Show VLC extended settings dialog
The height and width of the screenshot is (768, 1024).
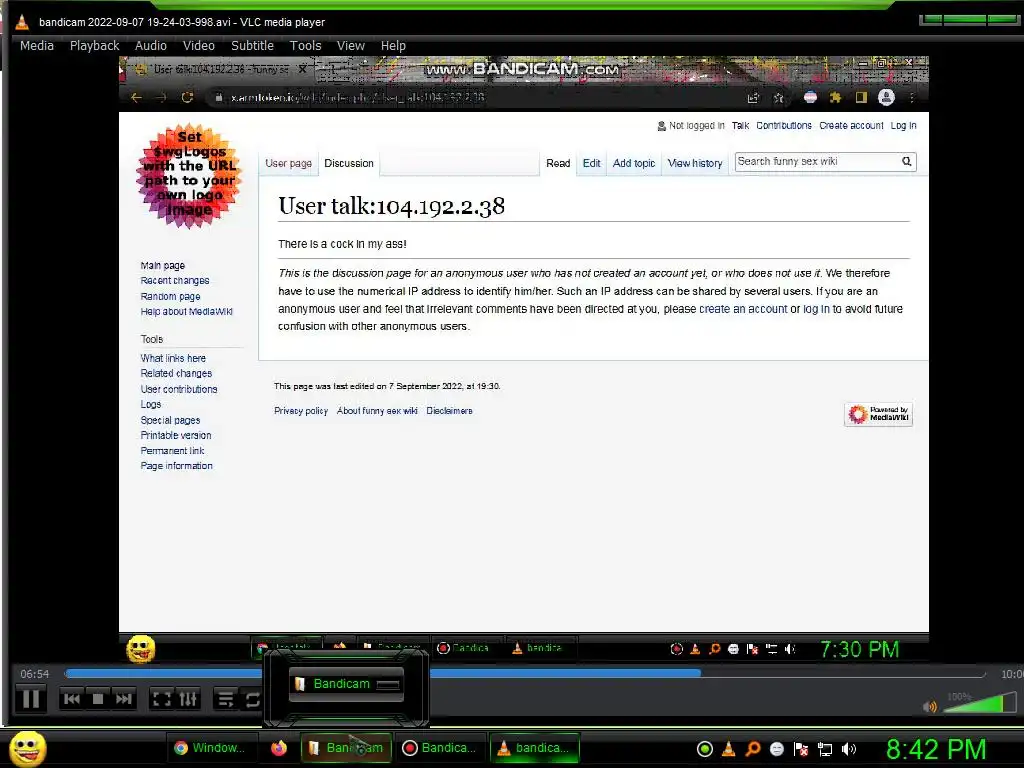(x=188, y=699)
